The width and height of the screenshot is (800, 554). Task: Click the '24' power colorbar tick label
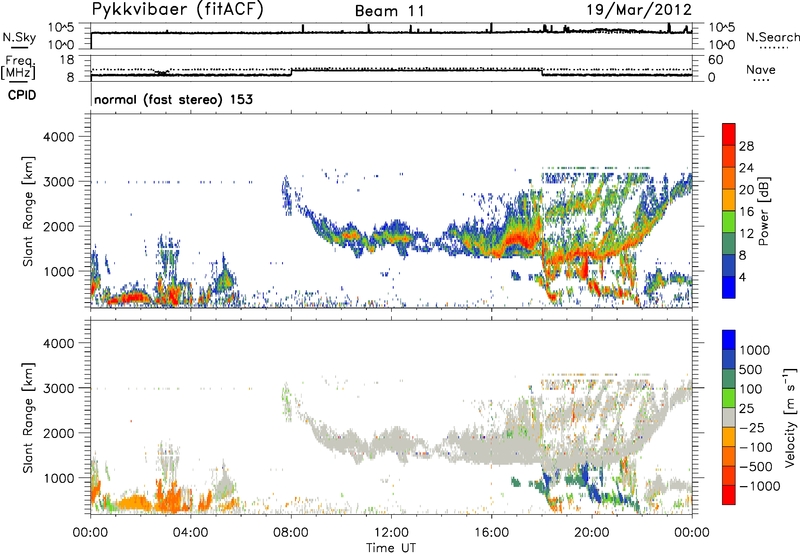746,168
